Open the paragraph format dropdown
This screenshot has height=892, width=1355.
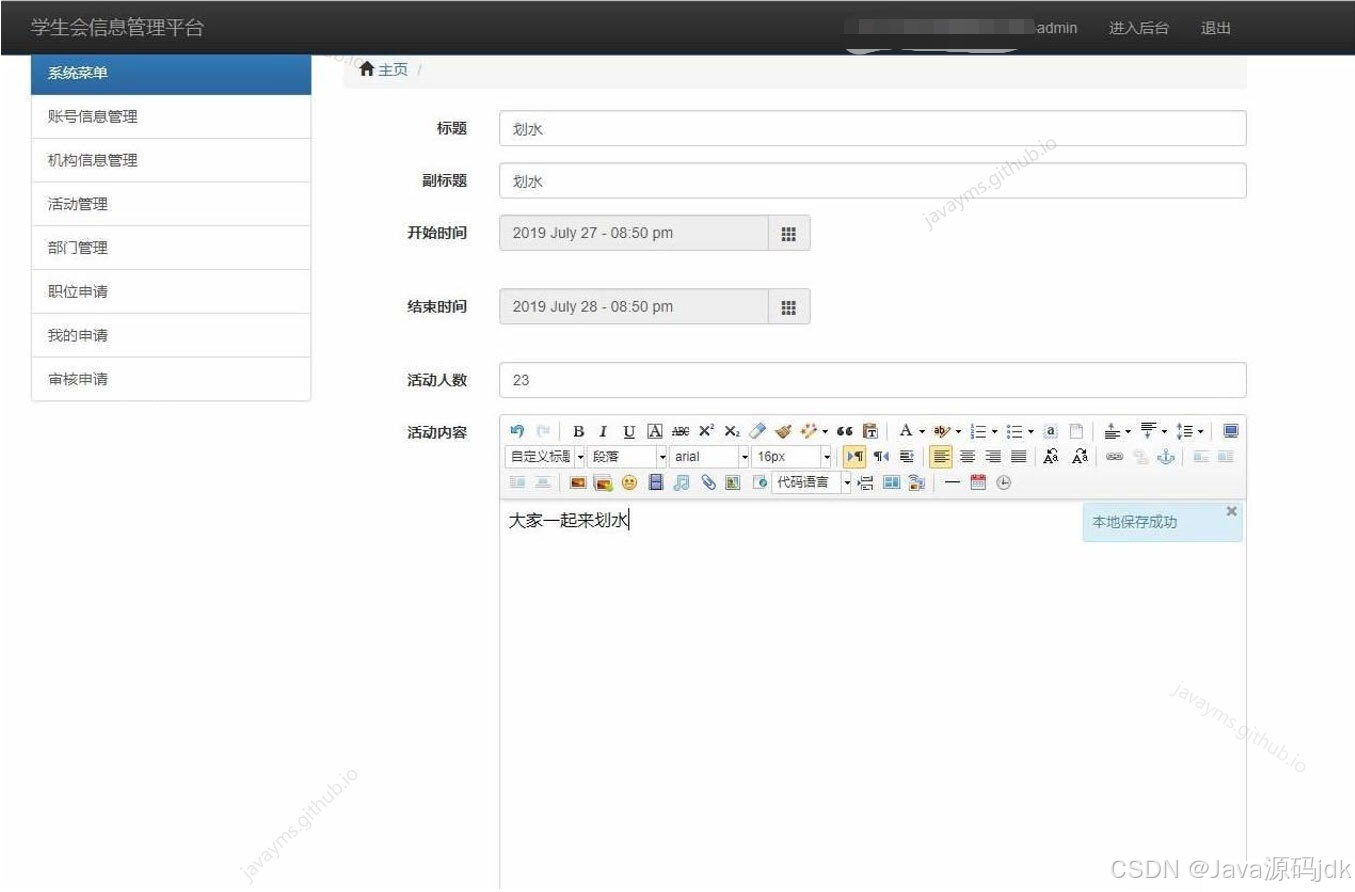tap(627, 457)
